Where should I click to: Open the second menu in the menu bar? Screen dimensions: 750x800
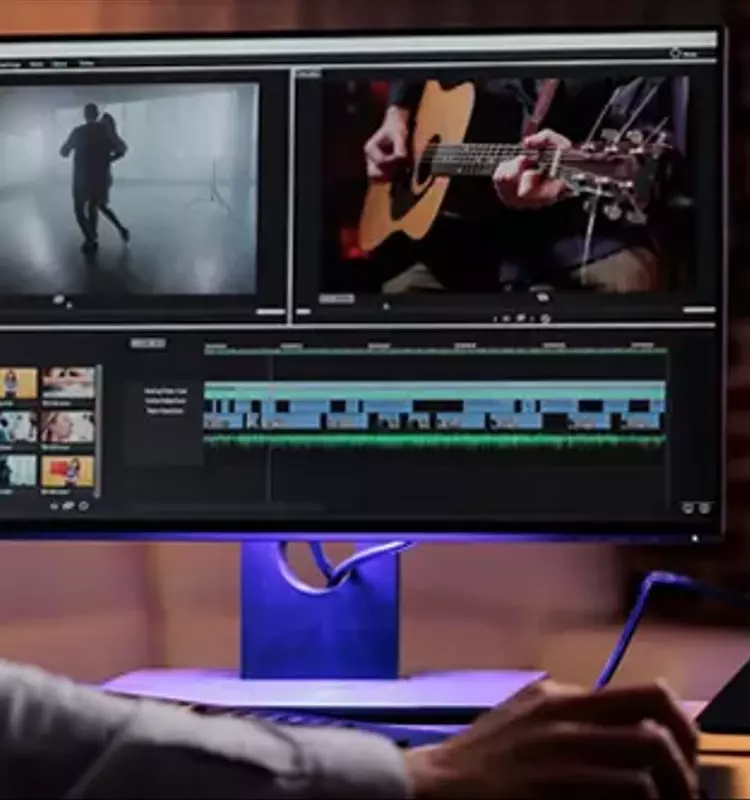36,64
